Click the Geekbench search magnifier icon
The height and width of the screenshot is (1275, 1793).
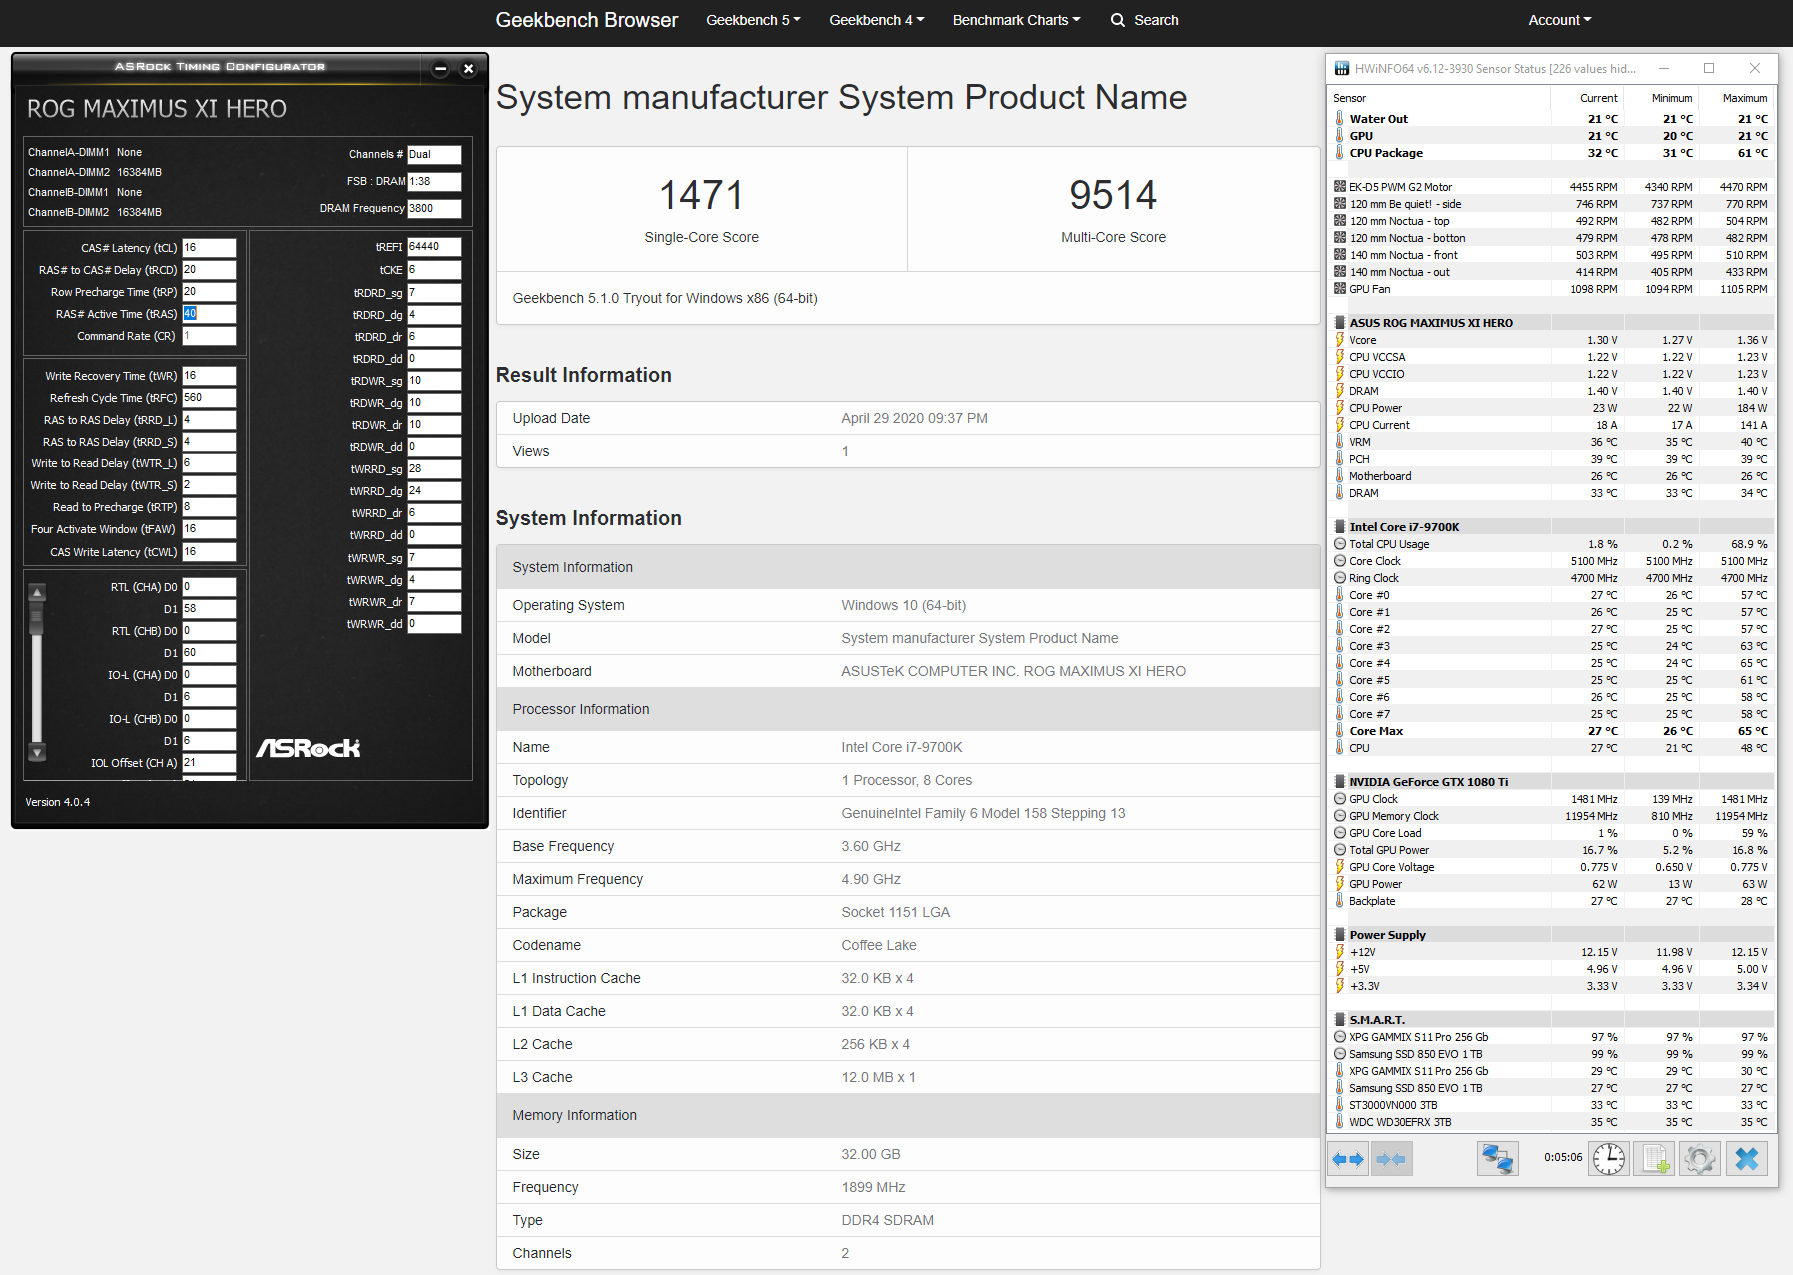click(x=1118, y=20)
